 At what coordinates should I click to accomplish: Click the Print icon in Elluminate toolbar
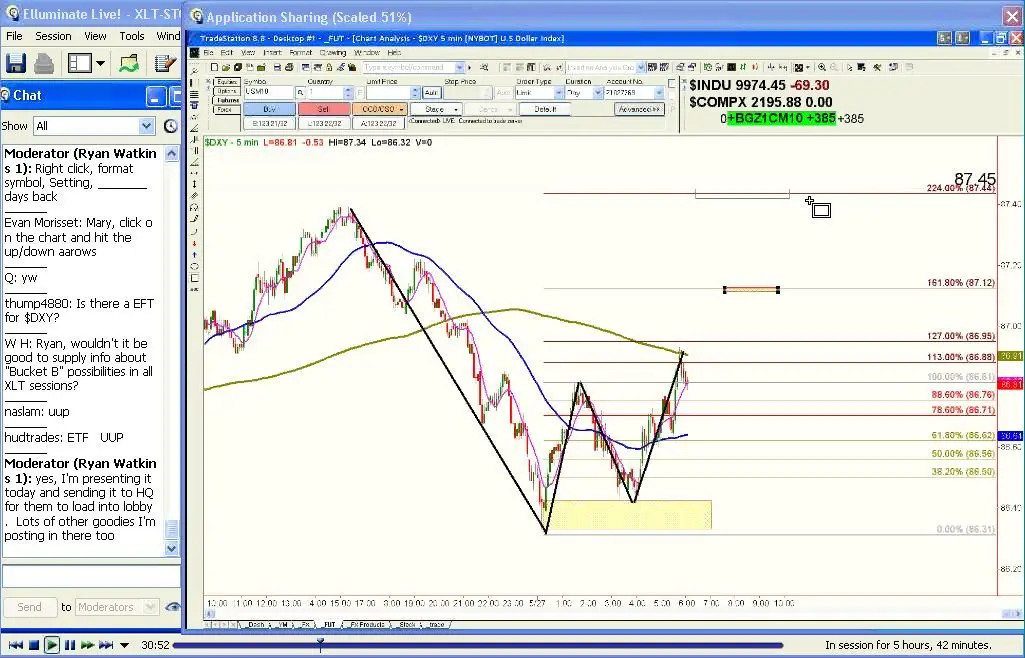[x=44, y=63]
